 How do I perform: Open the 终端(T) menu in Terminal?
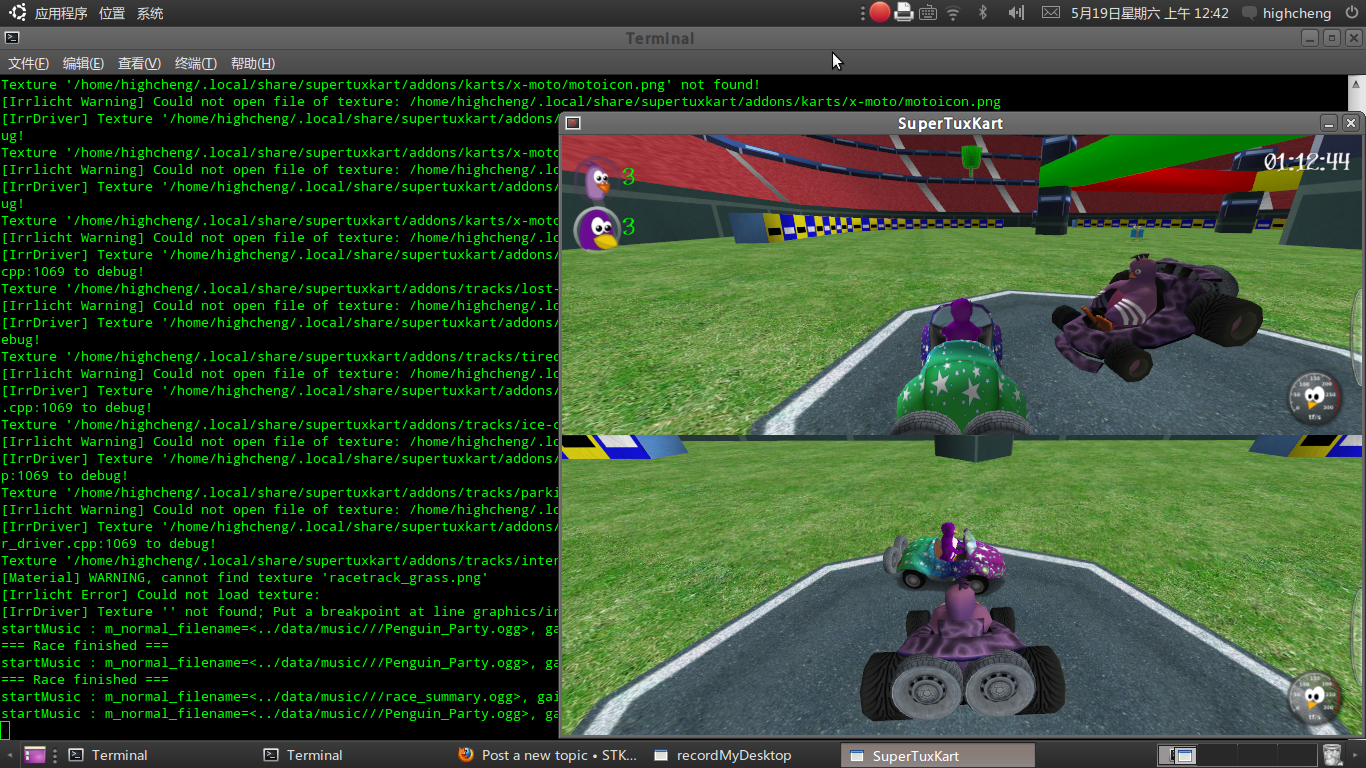195,63
